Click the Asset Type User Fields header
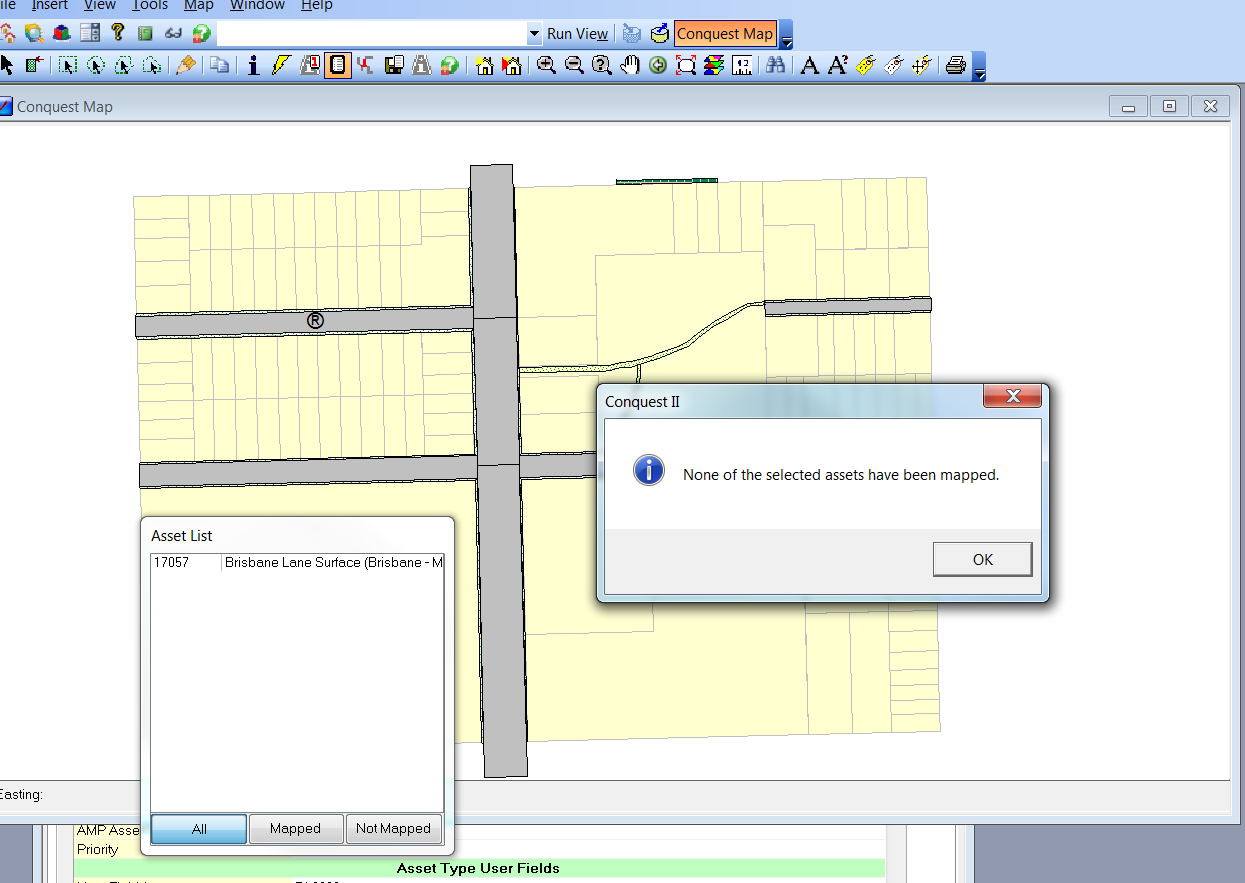 (x=478, y=868)
